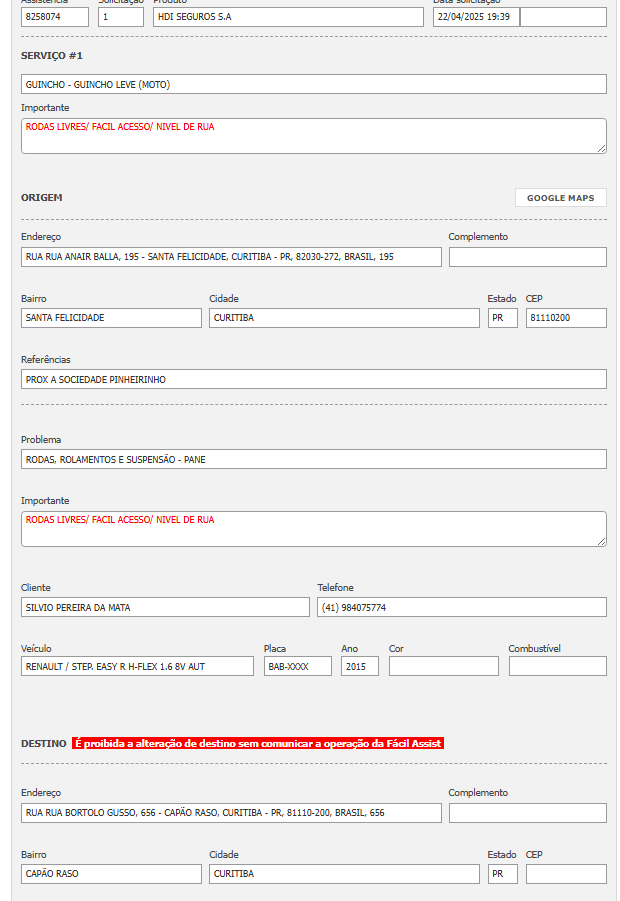
Task: Click the Assistência number field
Action: click(55, 17)
